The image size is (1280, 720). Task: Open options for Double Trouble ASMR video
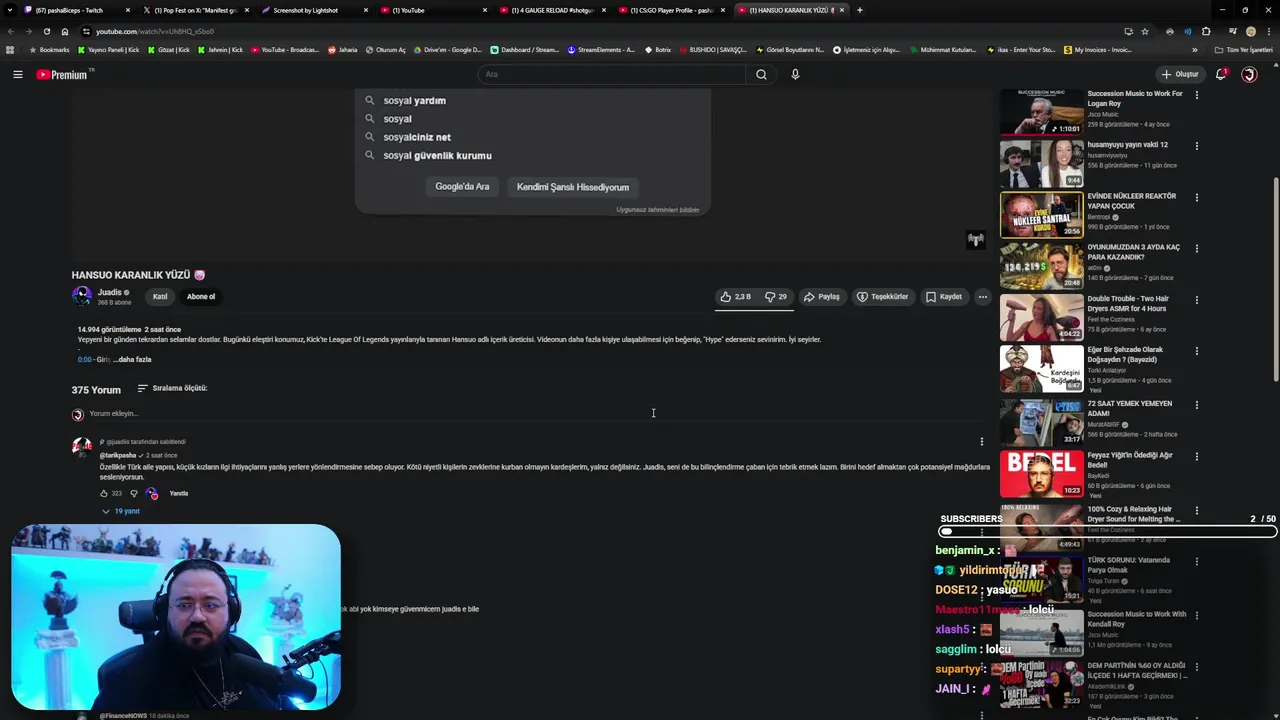1196,300
